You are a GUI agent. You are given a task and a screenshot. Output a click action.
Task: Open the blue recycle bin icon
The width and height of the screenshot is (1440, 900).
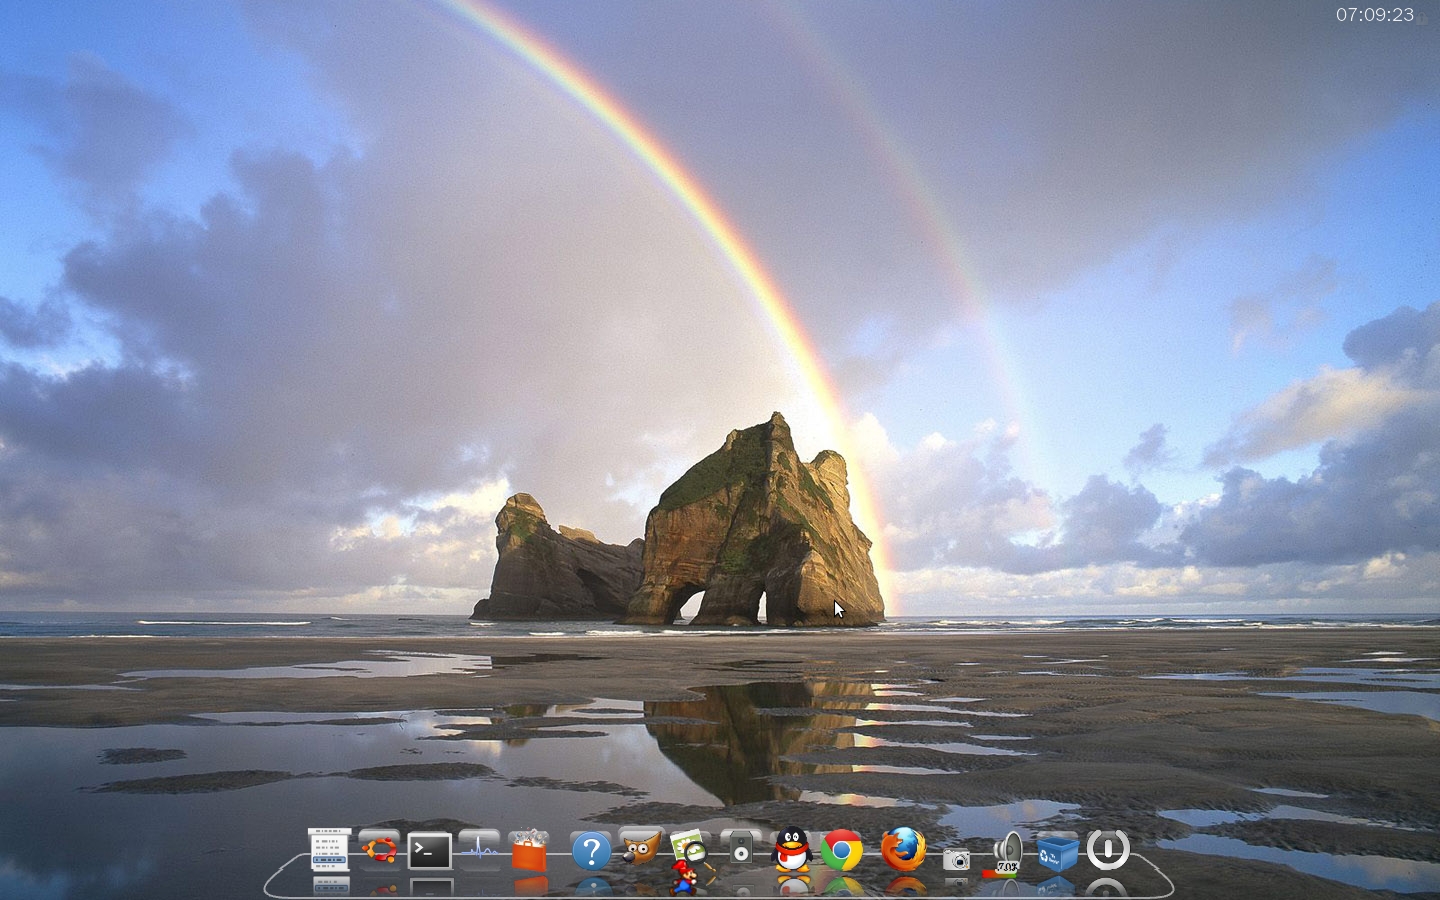[1057, 852]
